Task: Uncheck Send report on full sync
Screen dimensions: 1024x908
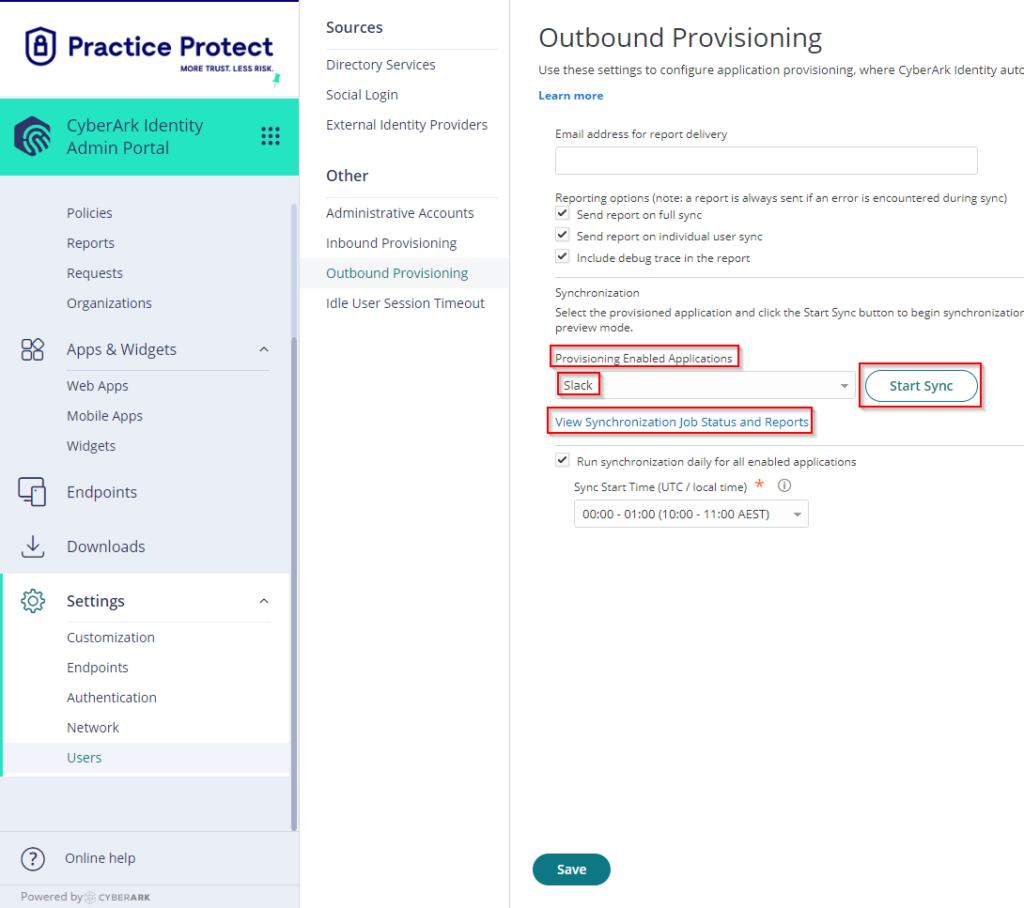Action: [x=562, y=214]
